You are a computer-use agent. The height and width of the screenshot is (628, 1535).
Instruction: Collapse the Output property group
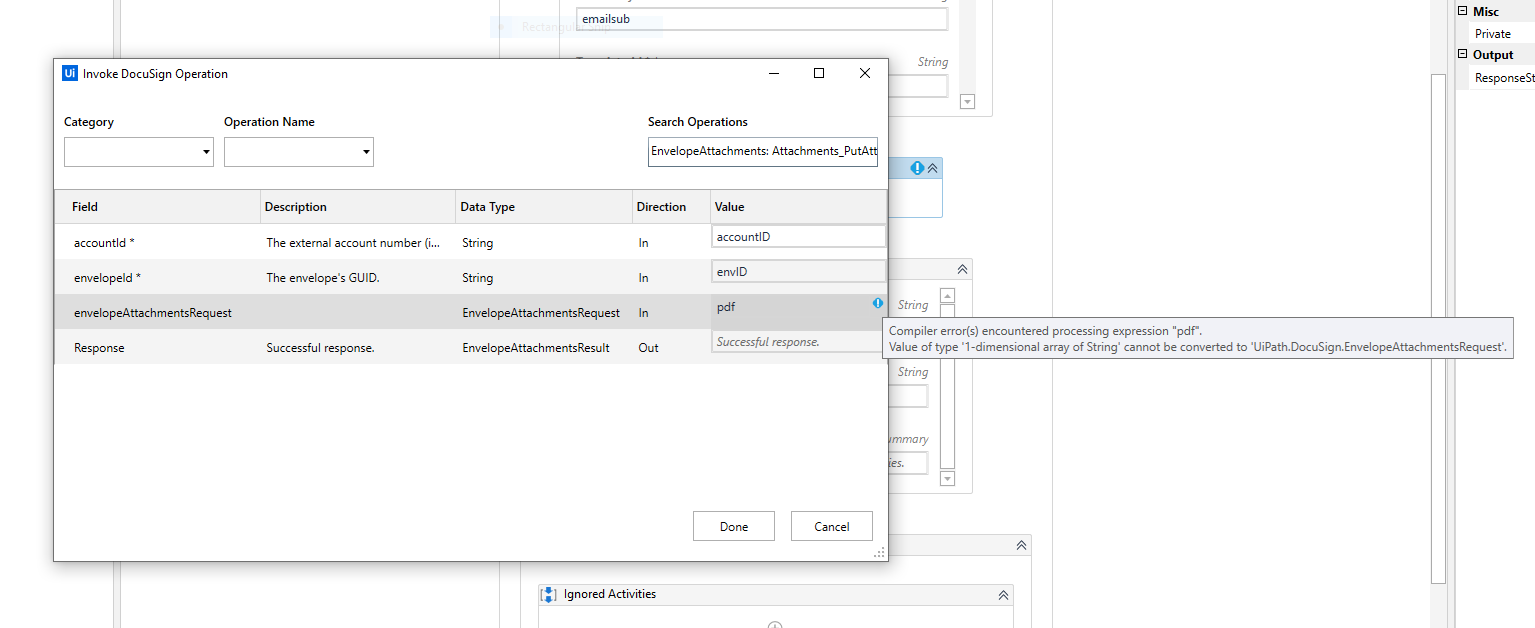point(1462,54)
